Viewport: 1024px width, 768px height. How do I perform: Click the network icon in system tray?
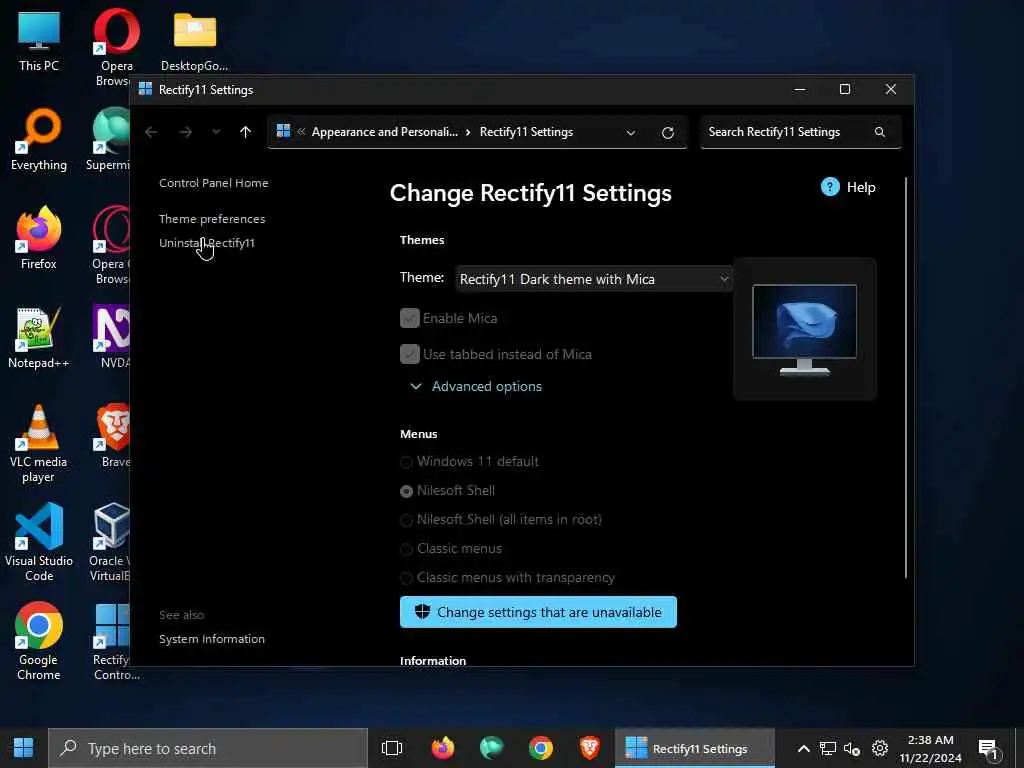(827, 748)
